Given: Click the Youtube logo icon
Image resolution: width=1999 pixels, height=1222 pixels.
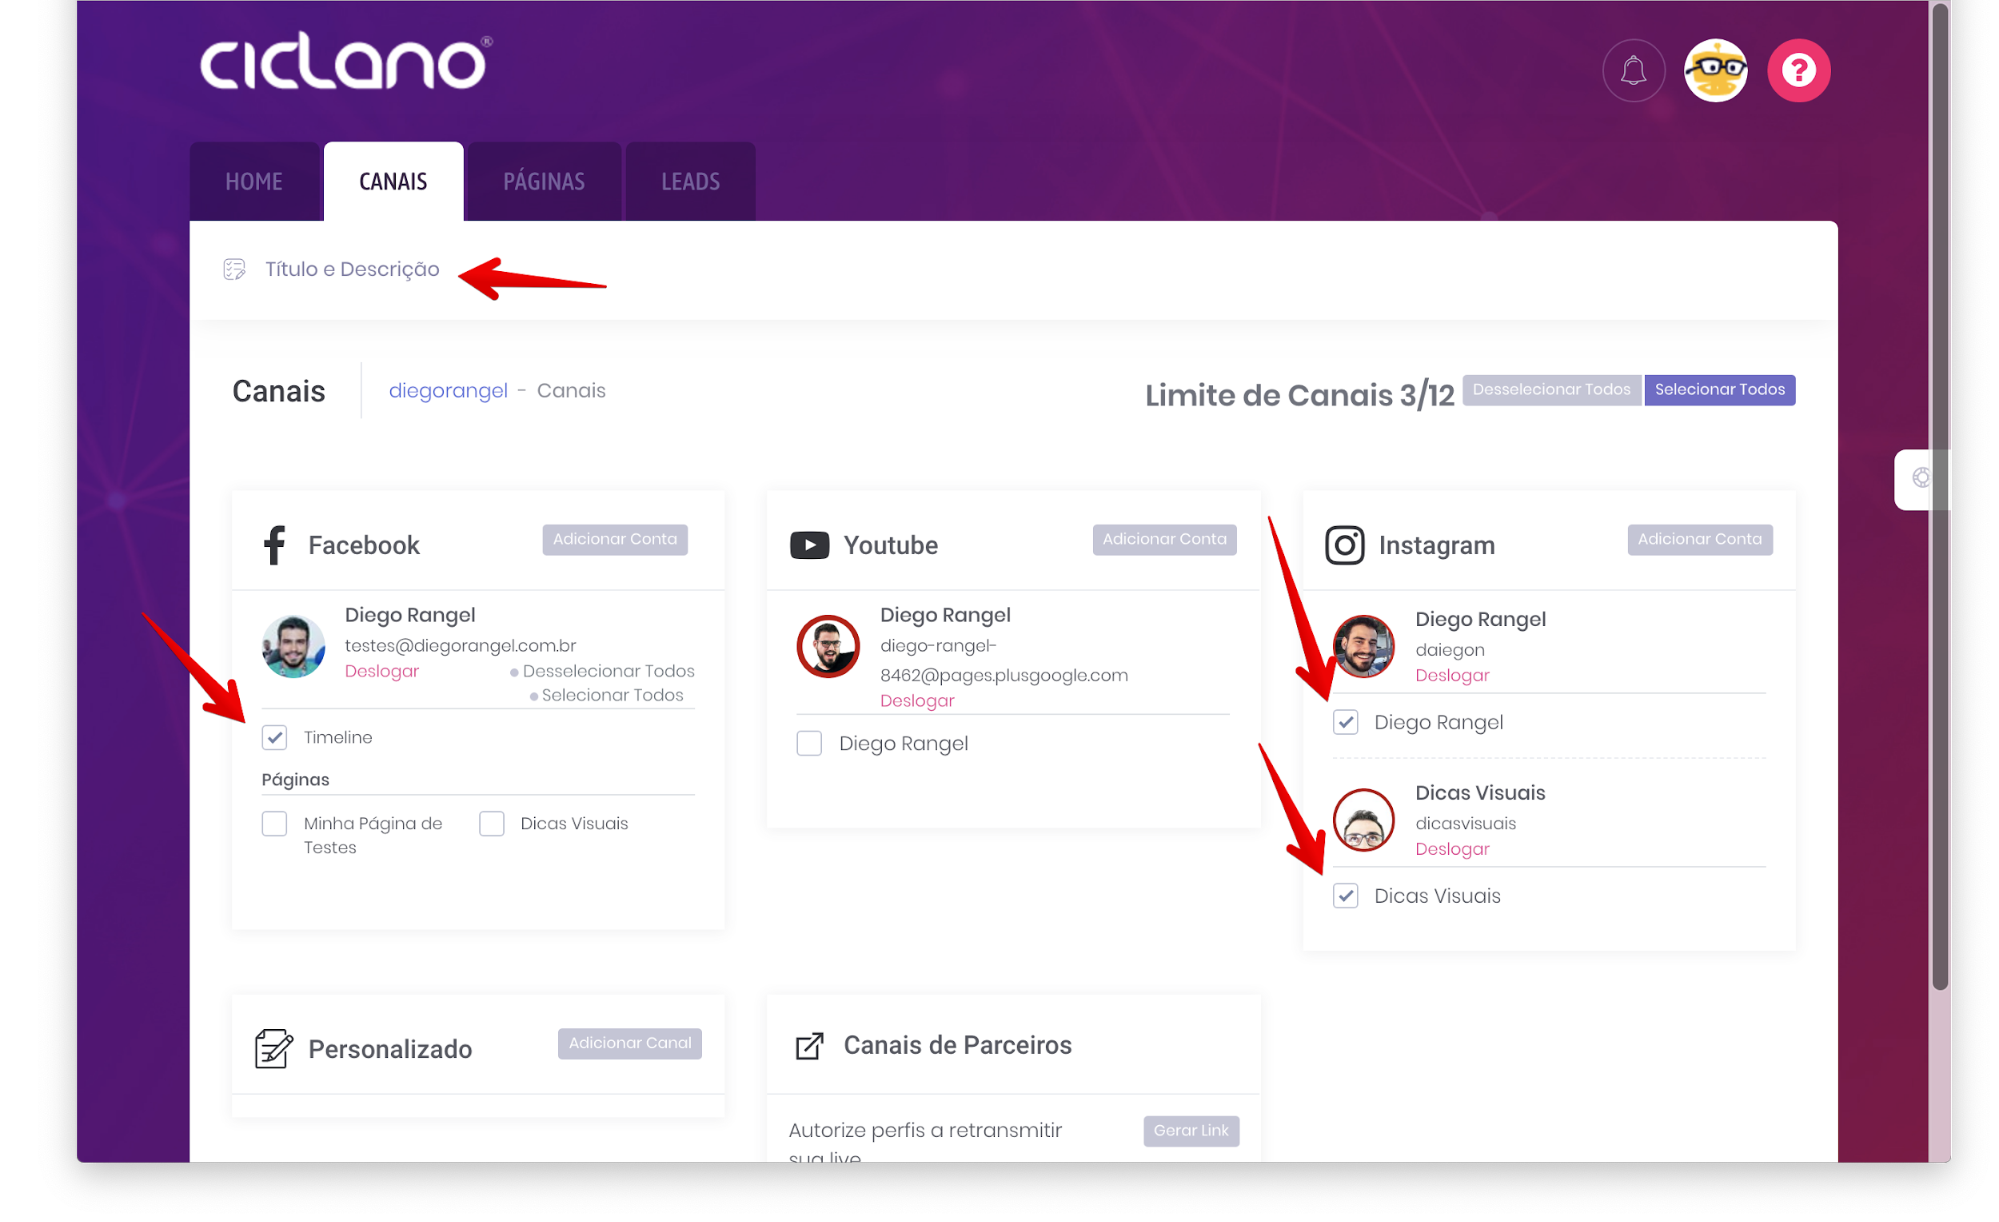Looking at the screenshot, I should (x=809, y=545).
